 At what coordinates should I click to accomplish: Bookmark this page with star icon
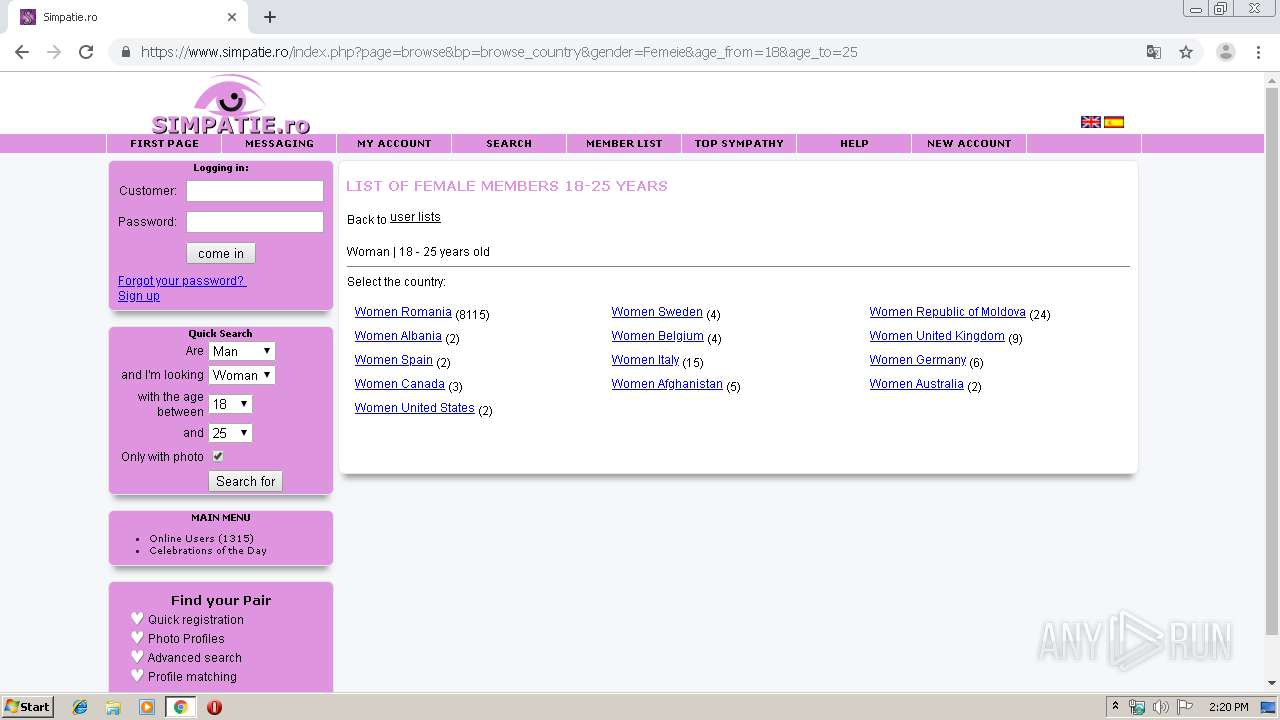(x=1186, y=52)
